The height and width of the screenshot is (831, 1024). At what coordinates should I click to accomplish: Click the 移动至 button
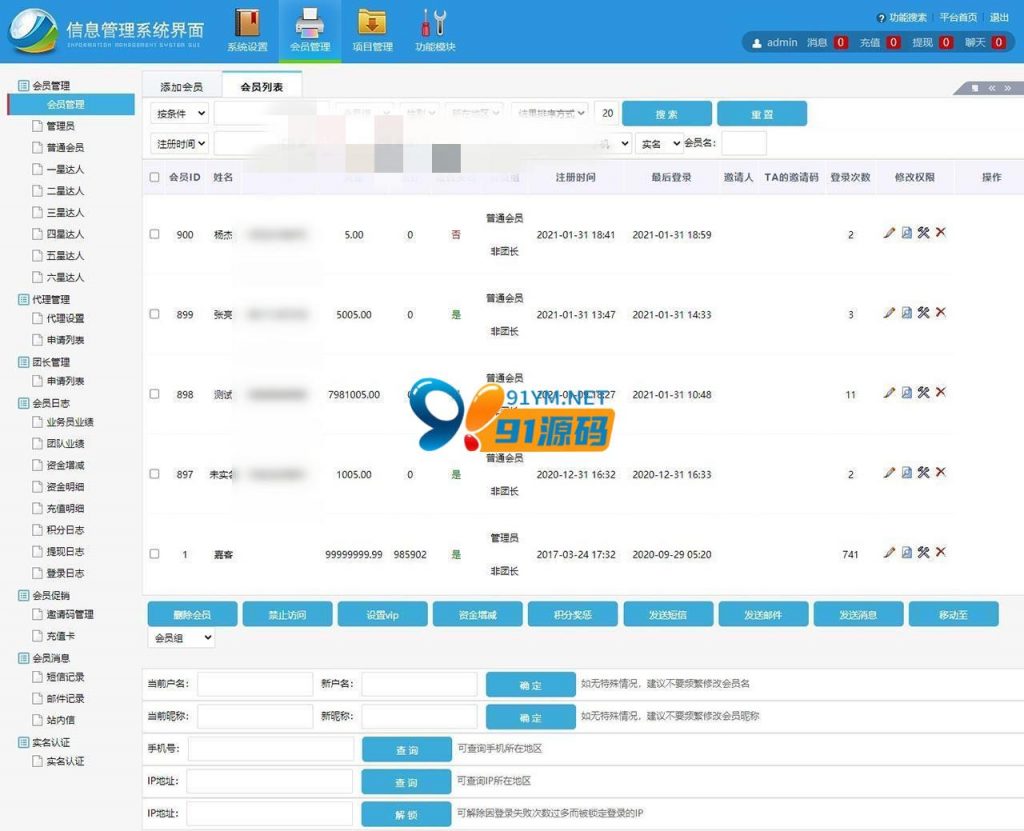tap(953, 614)
